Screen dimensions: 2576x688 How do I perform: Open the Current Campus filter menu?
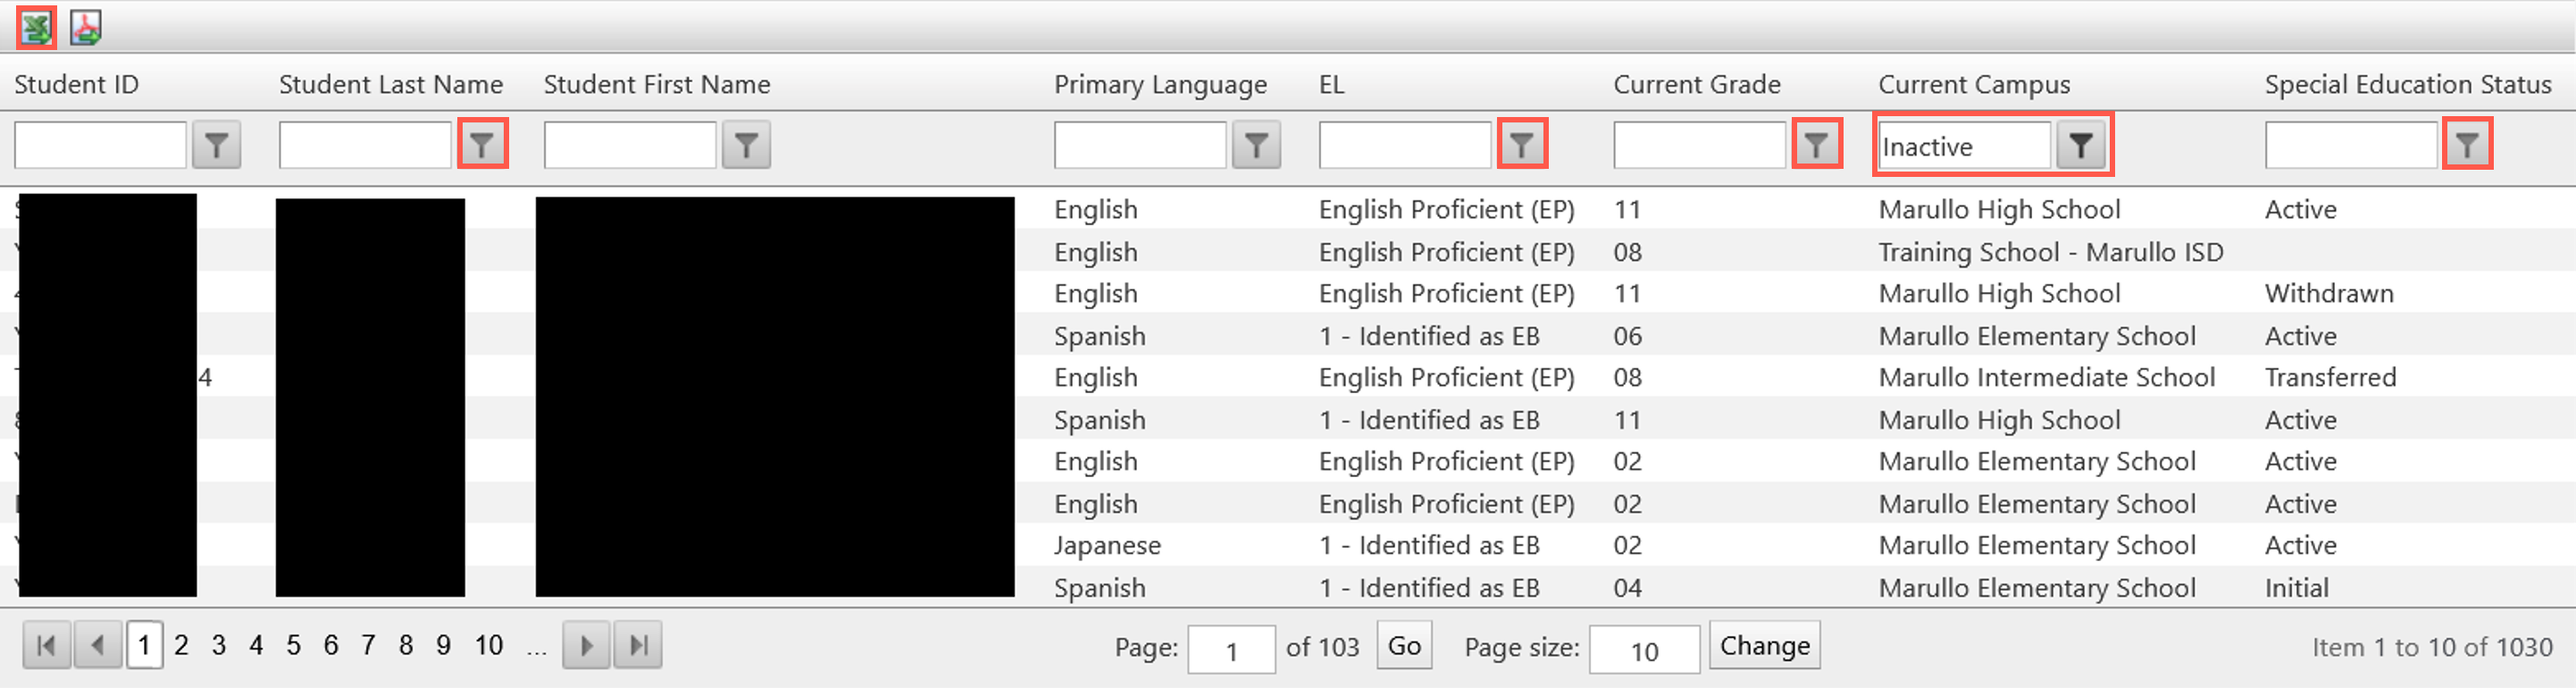(x=2081, y=146)
